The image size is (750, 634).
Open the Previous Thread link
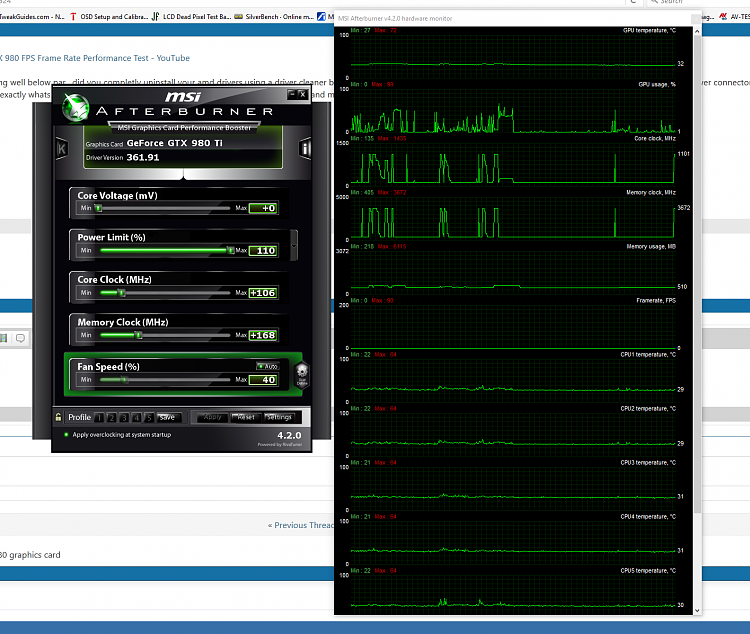coord(301,525)
